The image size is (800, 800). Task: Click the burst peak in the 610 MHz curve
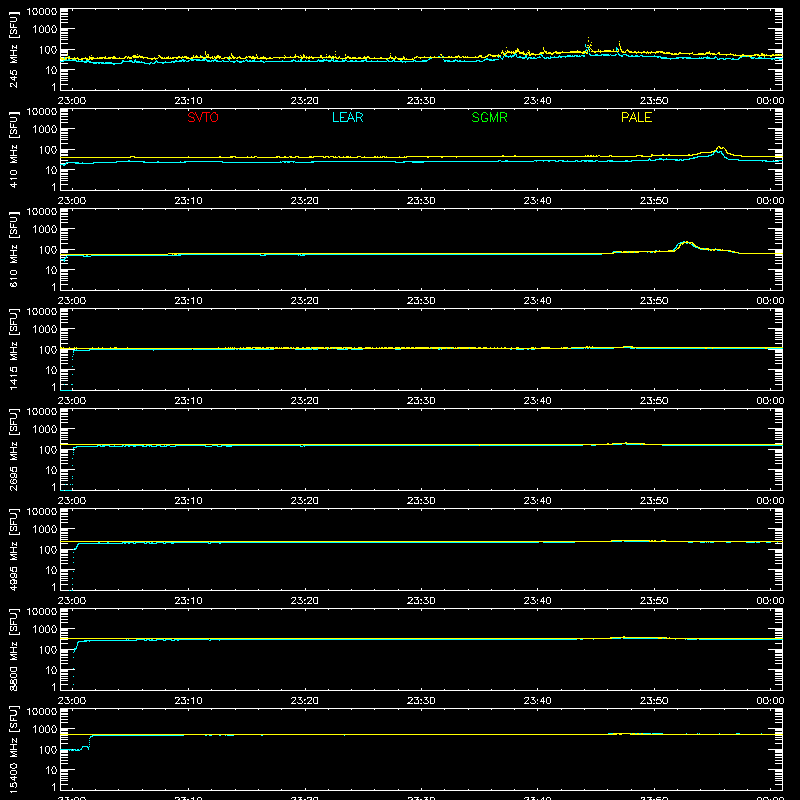click(x=686, y=242)
